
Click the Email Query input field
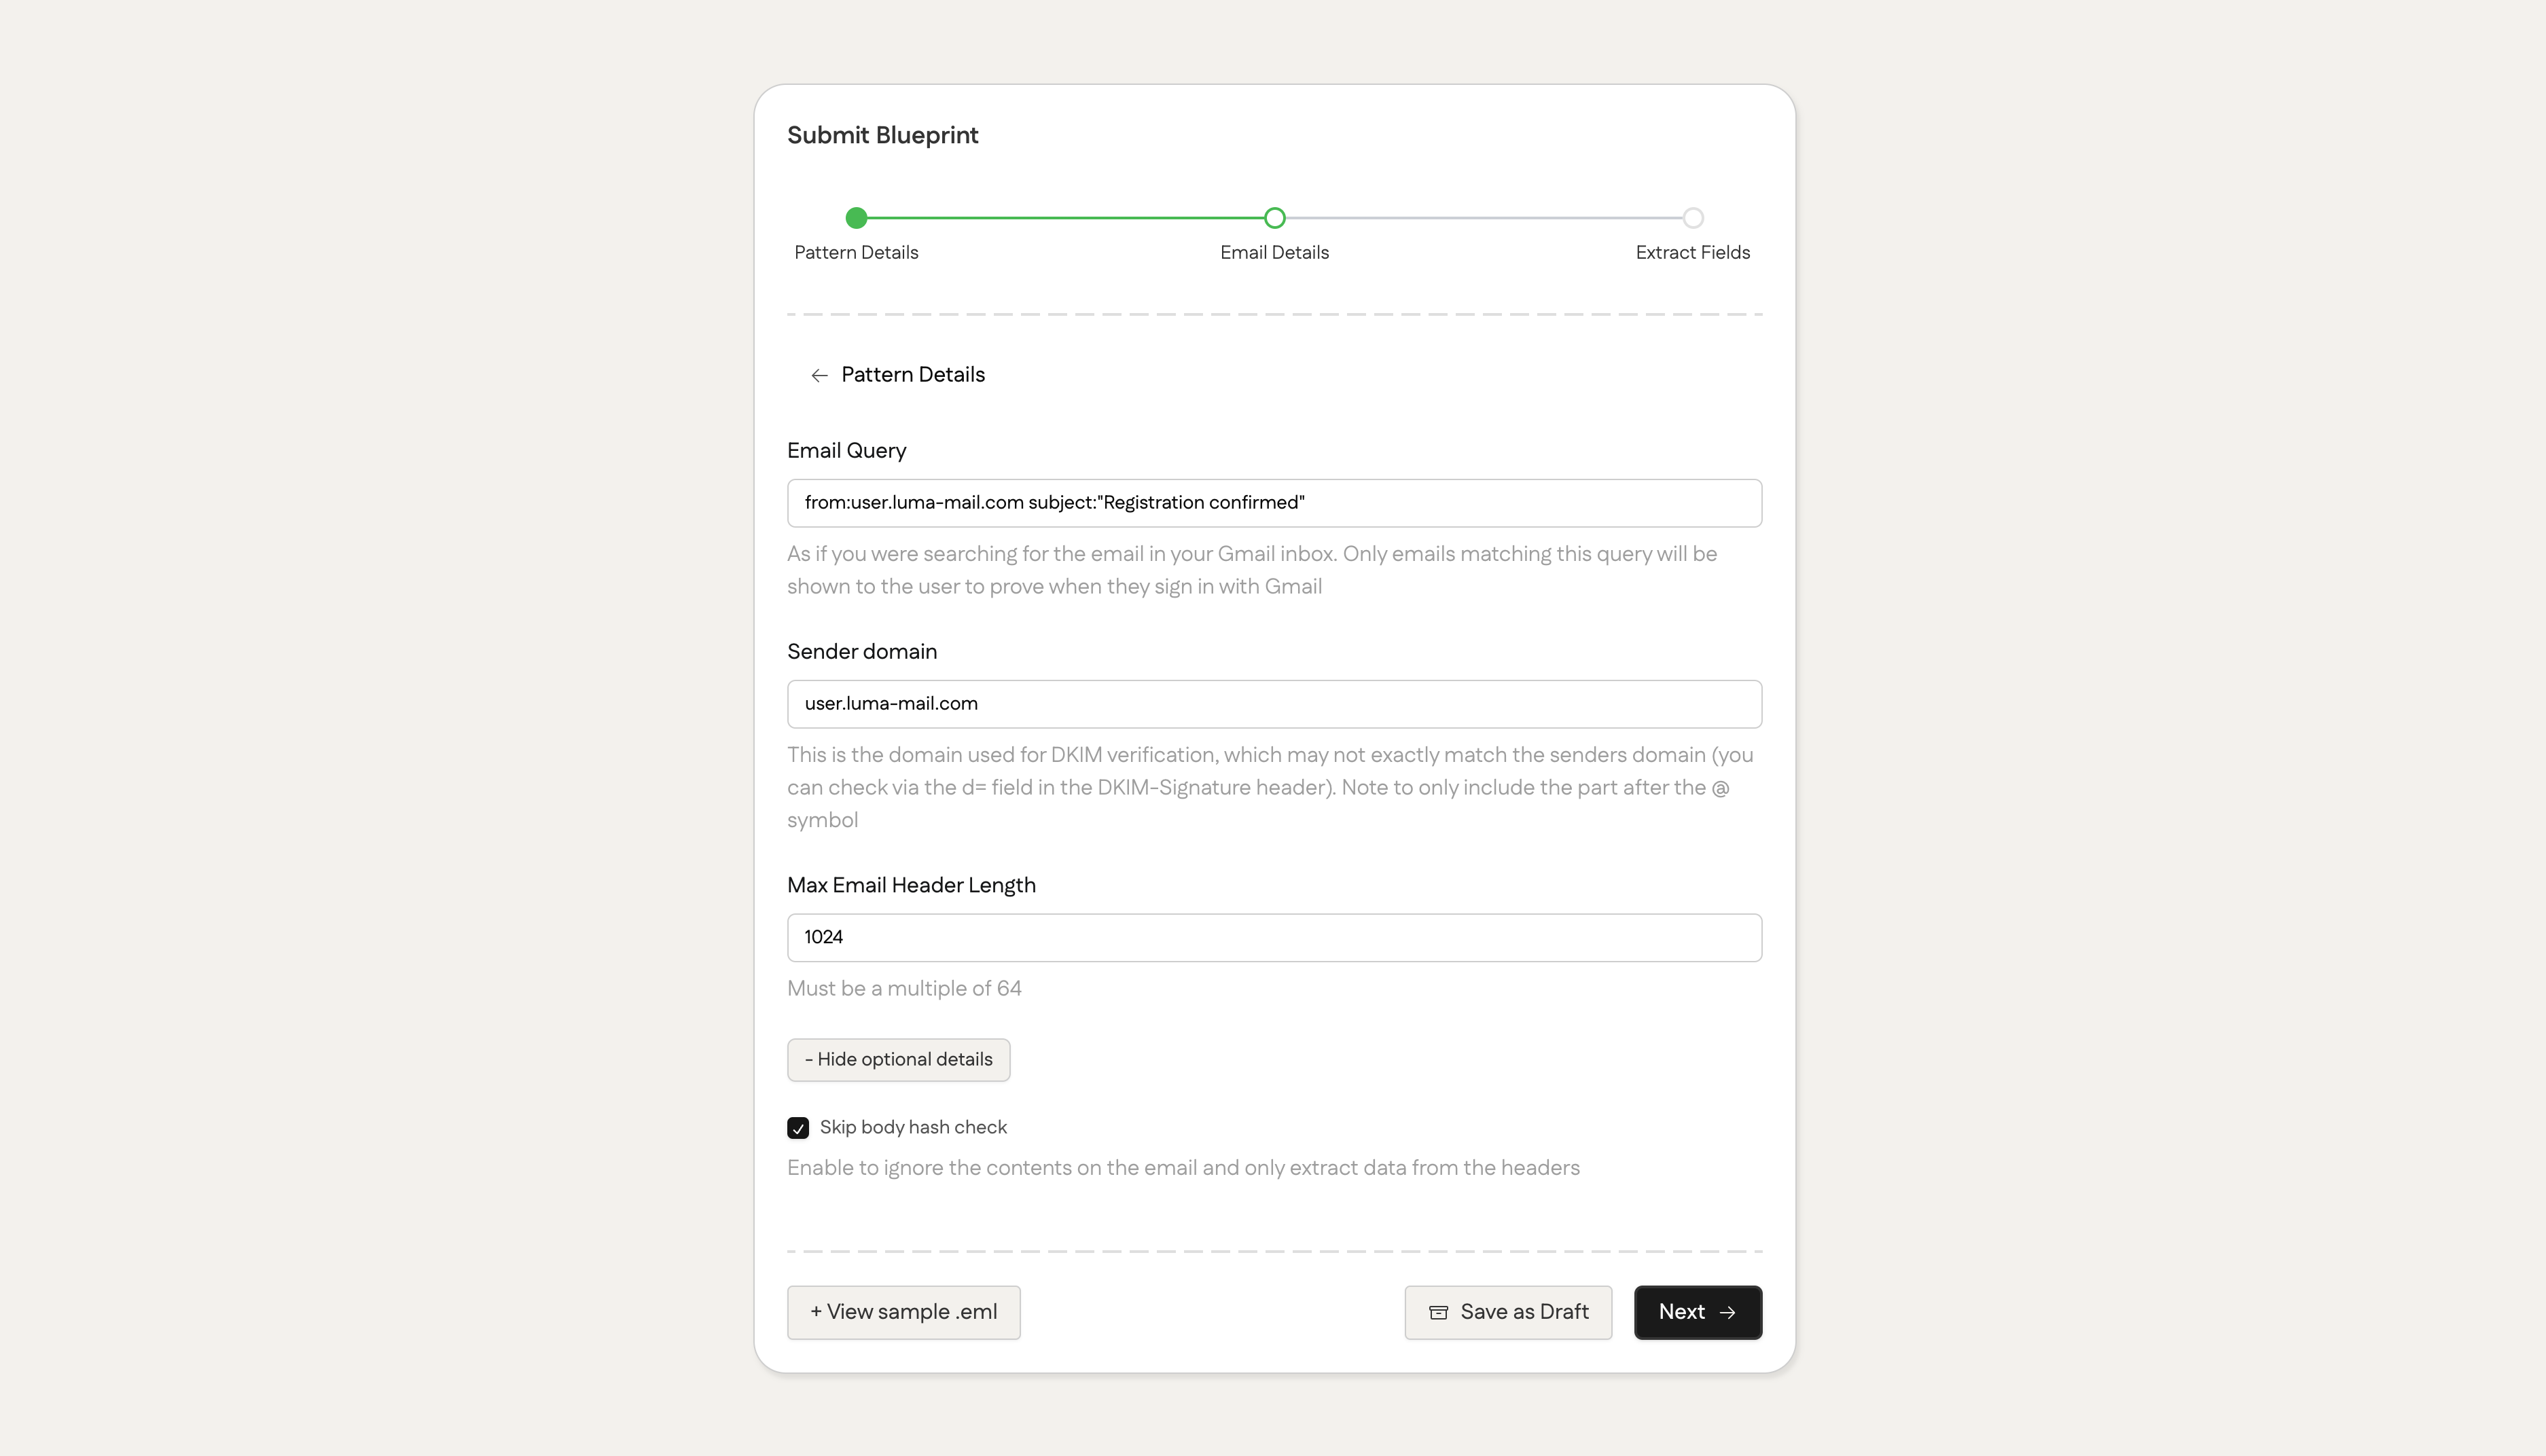tap(1273, 502)
